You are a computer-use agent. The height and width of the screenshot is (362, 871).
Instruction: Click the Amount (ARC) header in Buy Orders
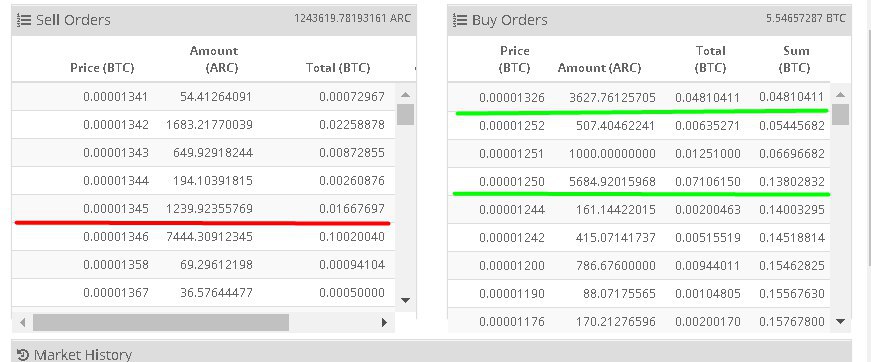pyautogui.click(x=599, y=68)
